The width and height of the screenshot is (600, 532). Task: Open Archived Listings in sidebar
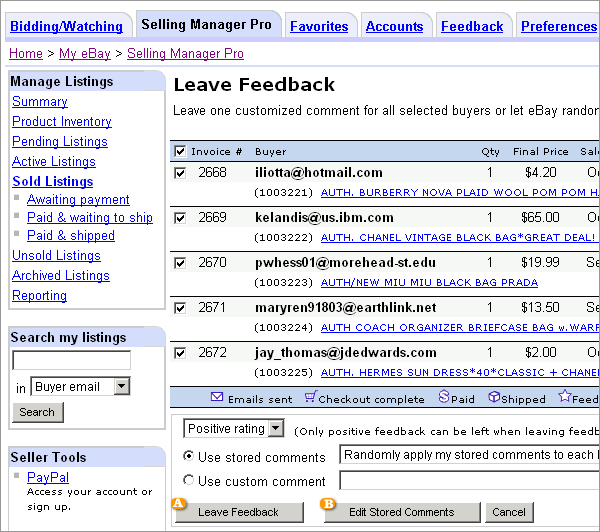point(61,276)
